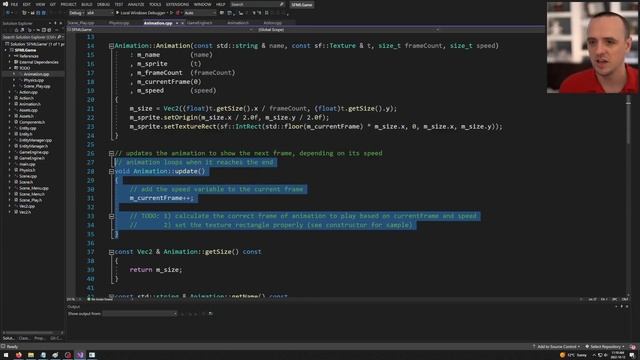Start Local Windows Debugger
The height and width of the screenshot is (360, 640).
point(141,13)
